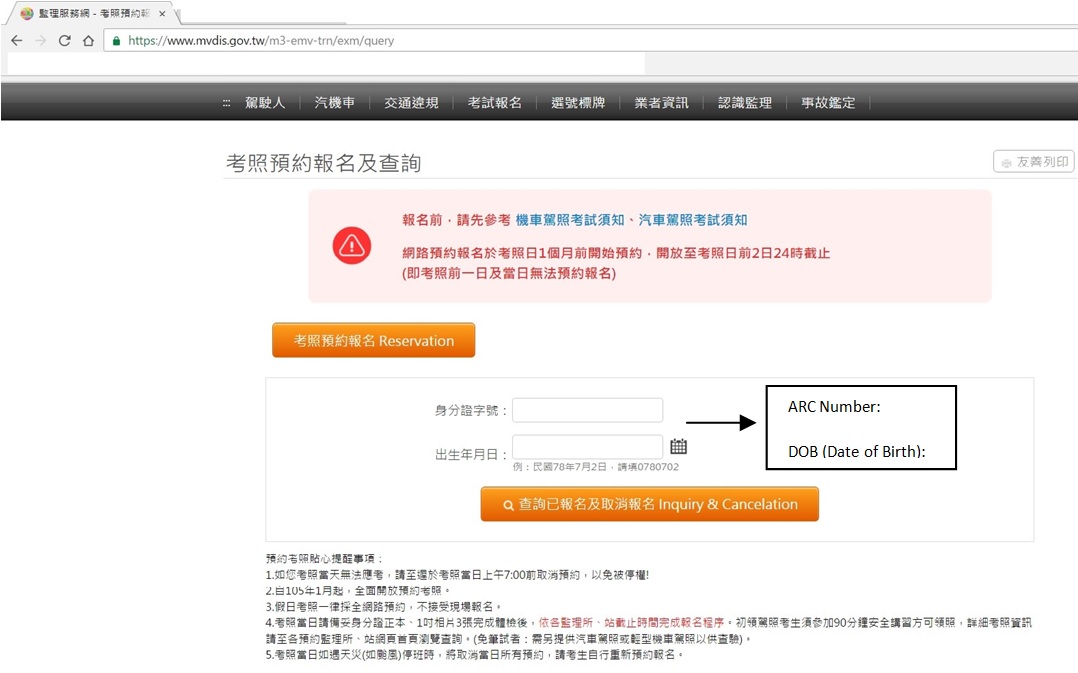Open the 駕駛人 menu
Viewport: 1078px width, 673px height.
[x=263, y=101]
